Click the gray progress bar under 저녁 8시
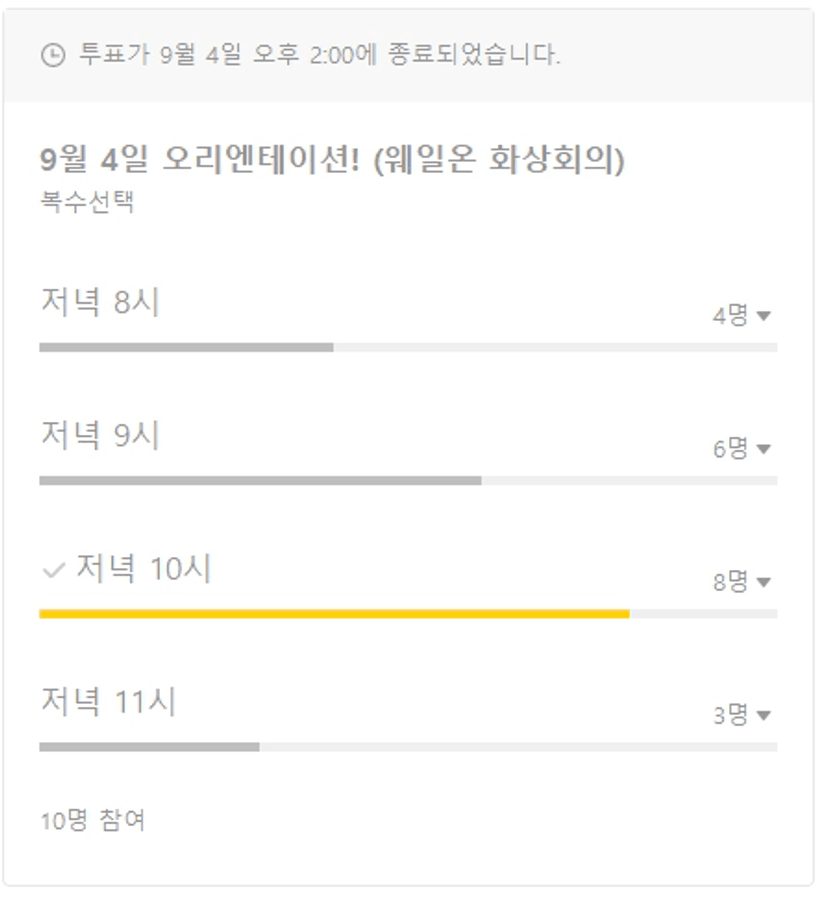 tap(186, 348)
